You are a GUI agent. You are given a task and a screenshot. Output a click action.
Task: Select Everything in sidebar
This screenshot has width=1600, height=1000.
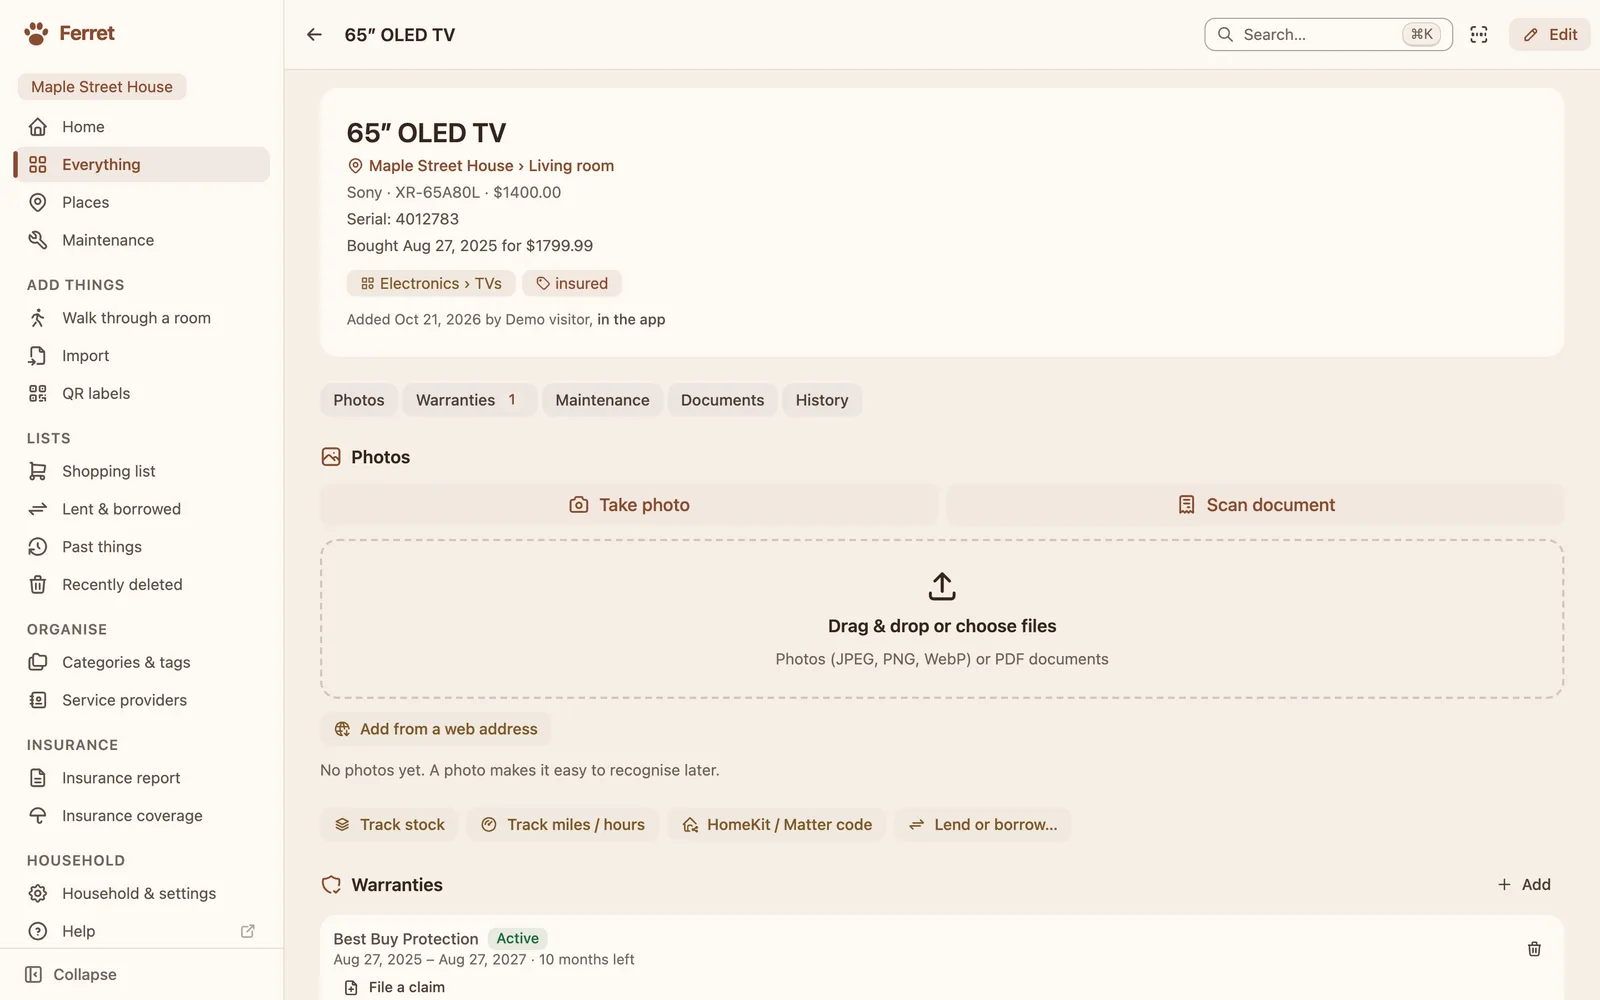point(142,165)
